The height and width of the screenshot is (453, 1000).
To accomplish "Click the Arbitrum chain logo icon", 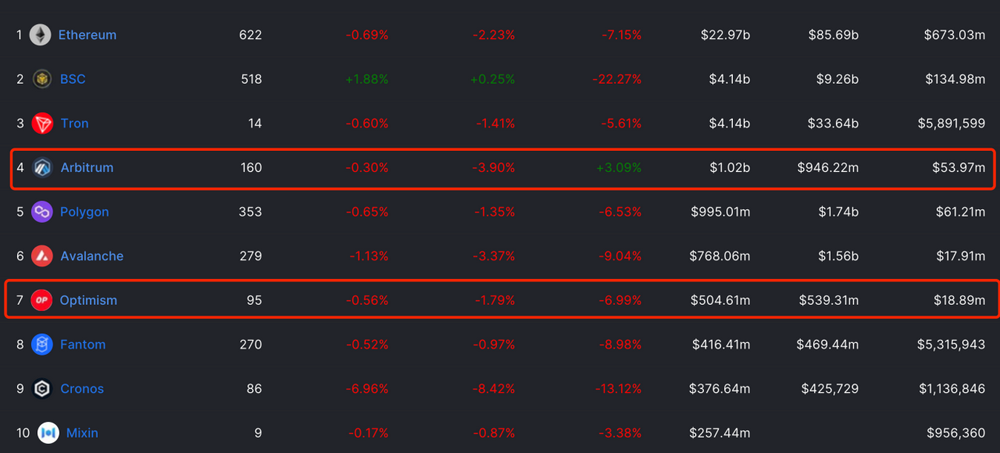I will point(42,168).
